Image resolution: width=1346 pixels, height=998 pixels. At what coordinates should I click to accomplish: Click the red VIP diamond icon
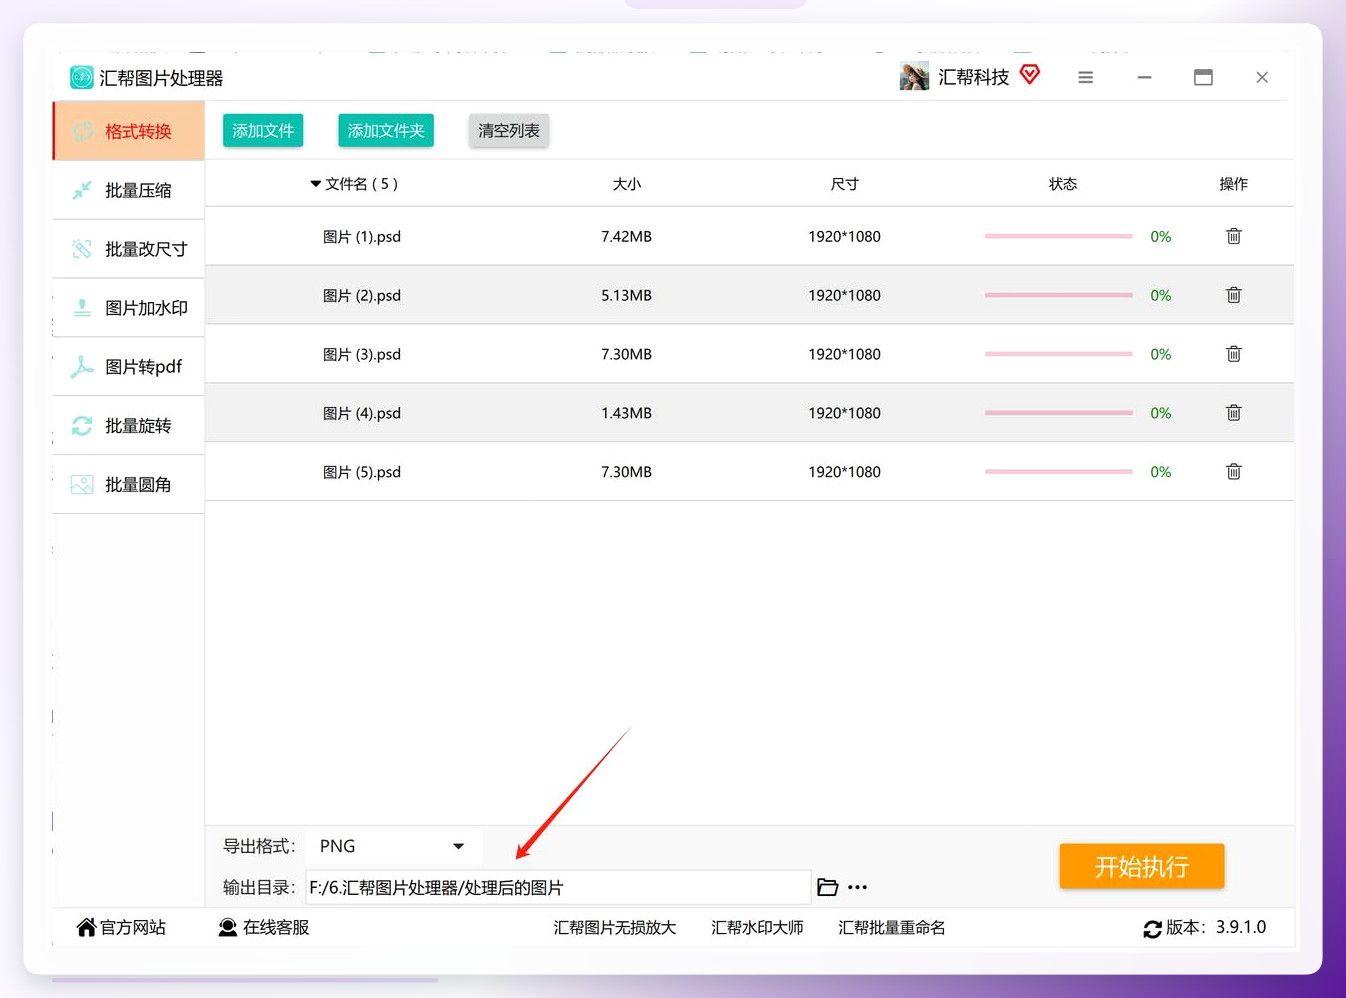1030,74
